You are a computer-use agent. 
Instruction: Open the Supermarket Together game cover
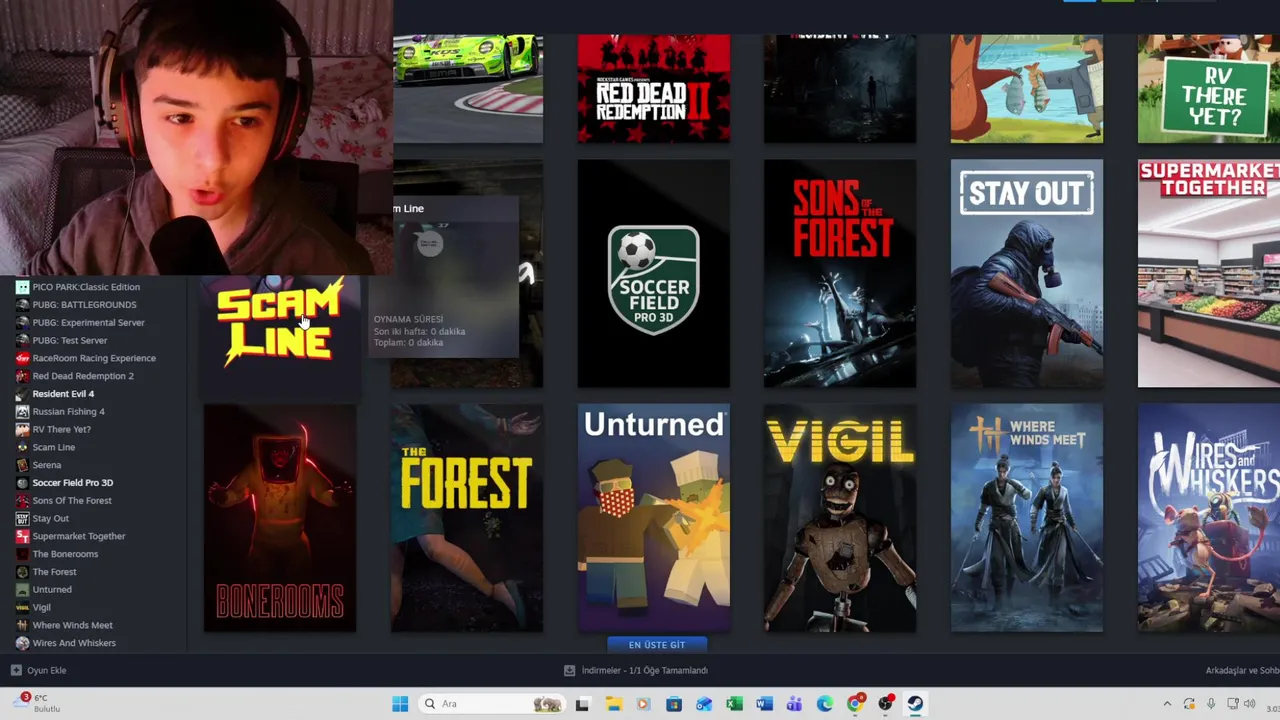1209,273
